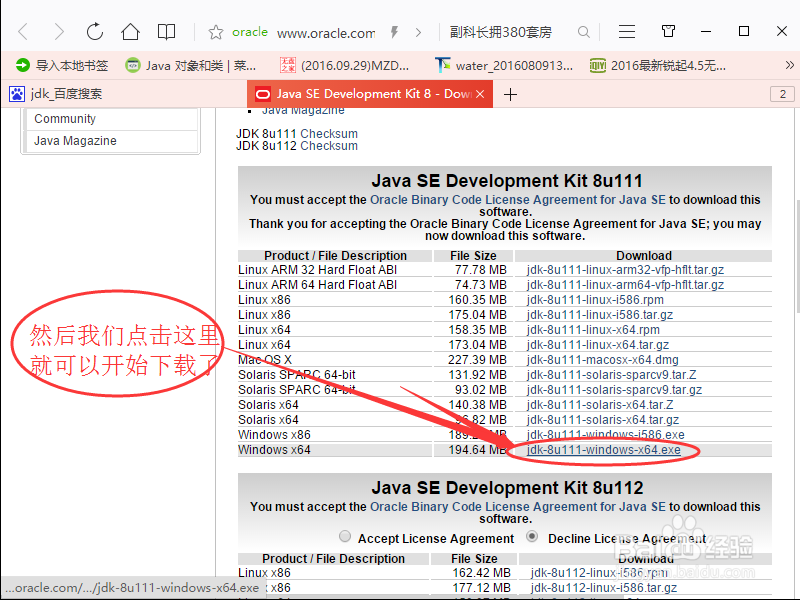Open Java Magazine in left sidebar

tap(75, 141)
